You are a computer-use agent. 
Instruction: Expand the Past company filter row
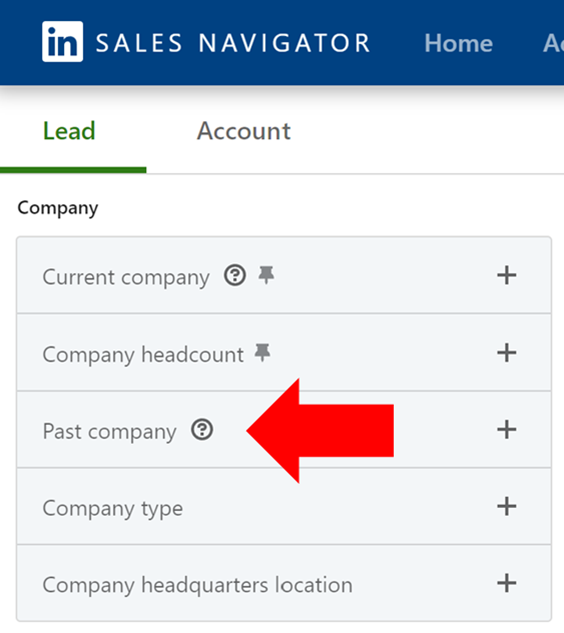[284, 430]
